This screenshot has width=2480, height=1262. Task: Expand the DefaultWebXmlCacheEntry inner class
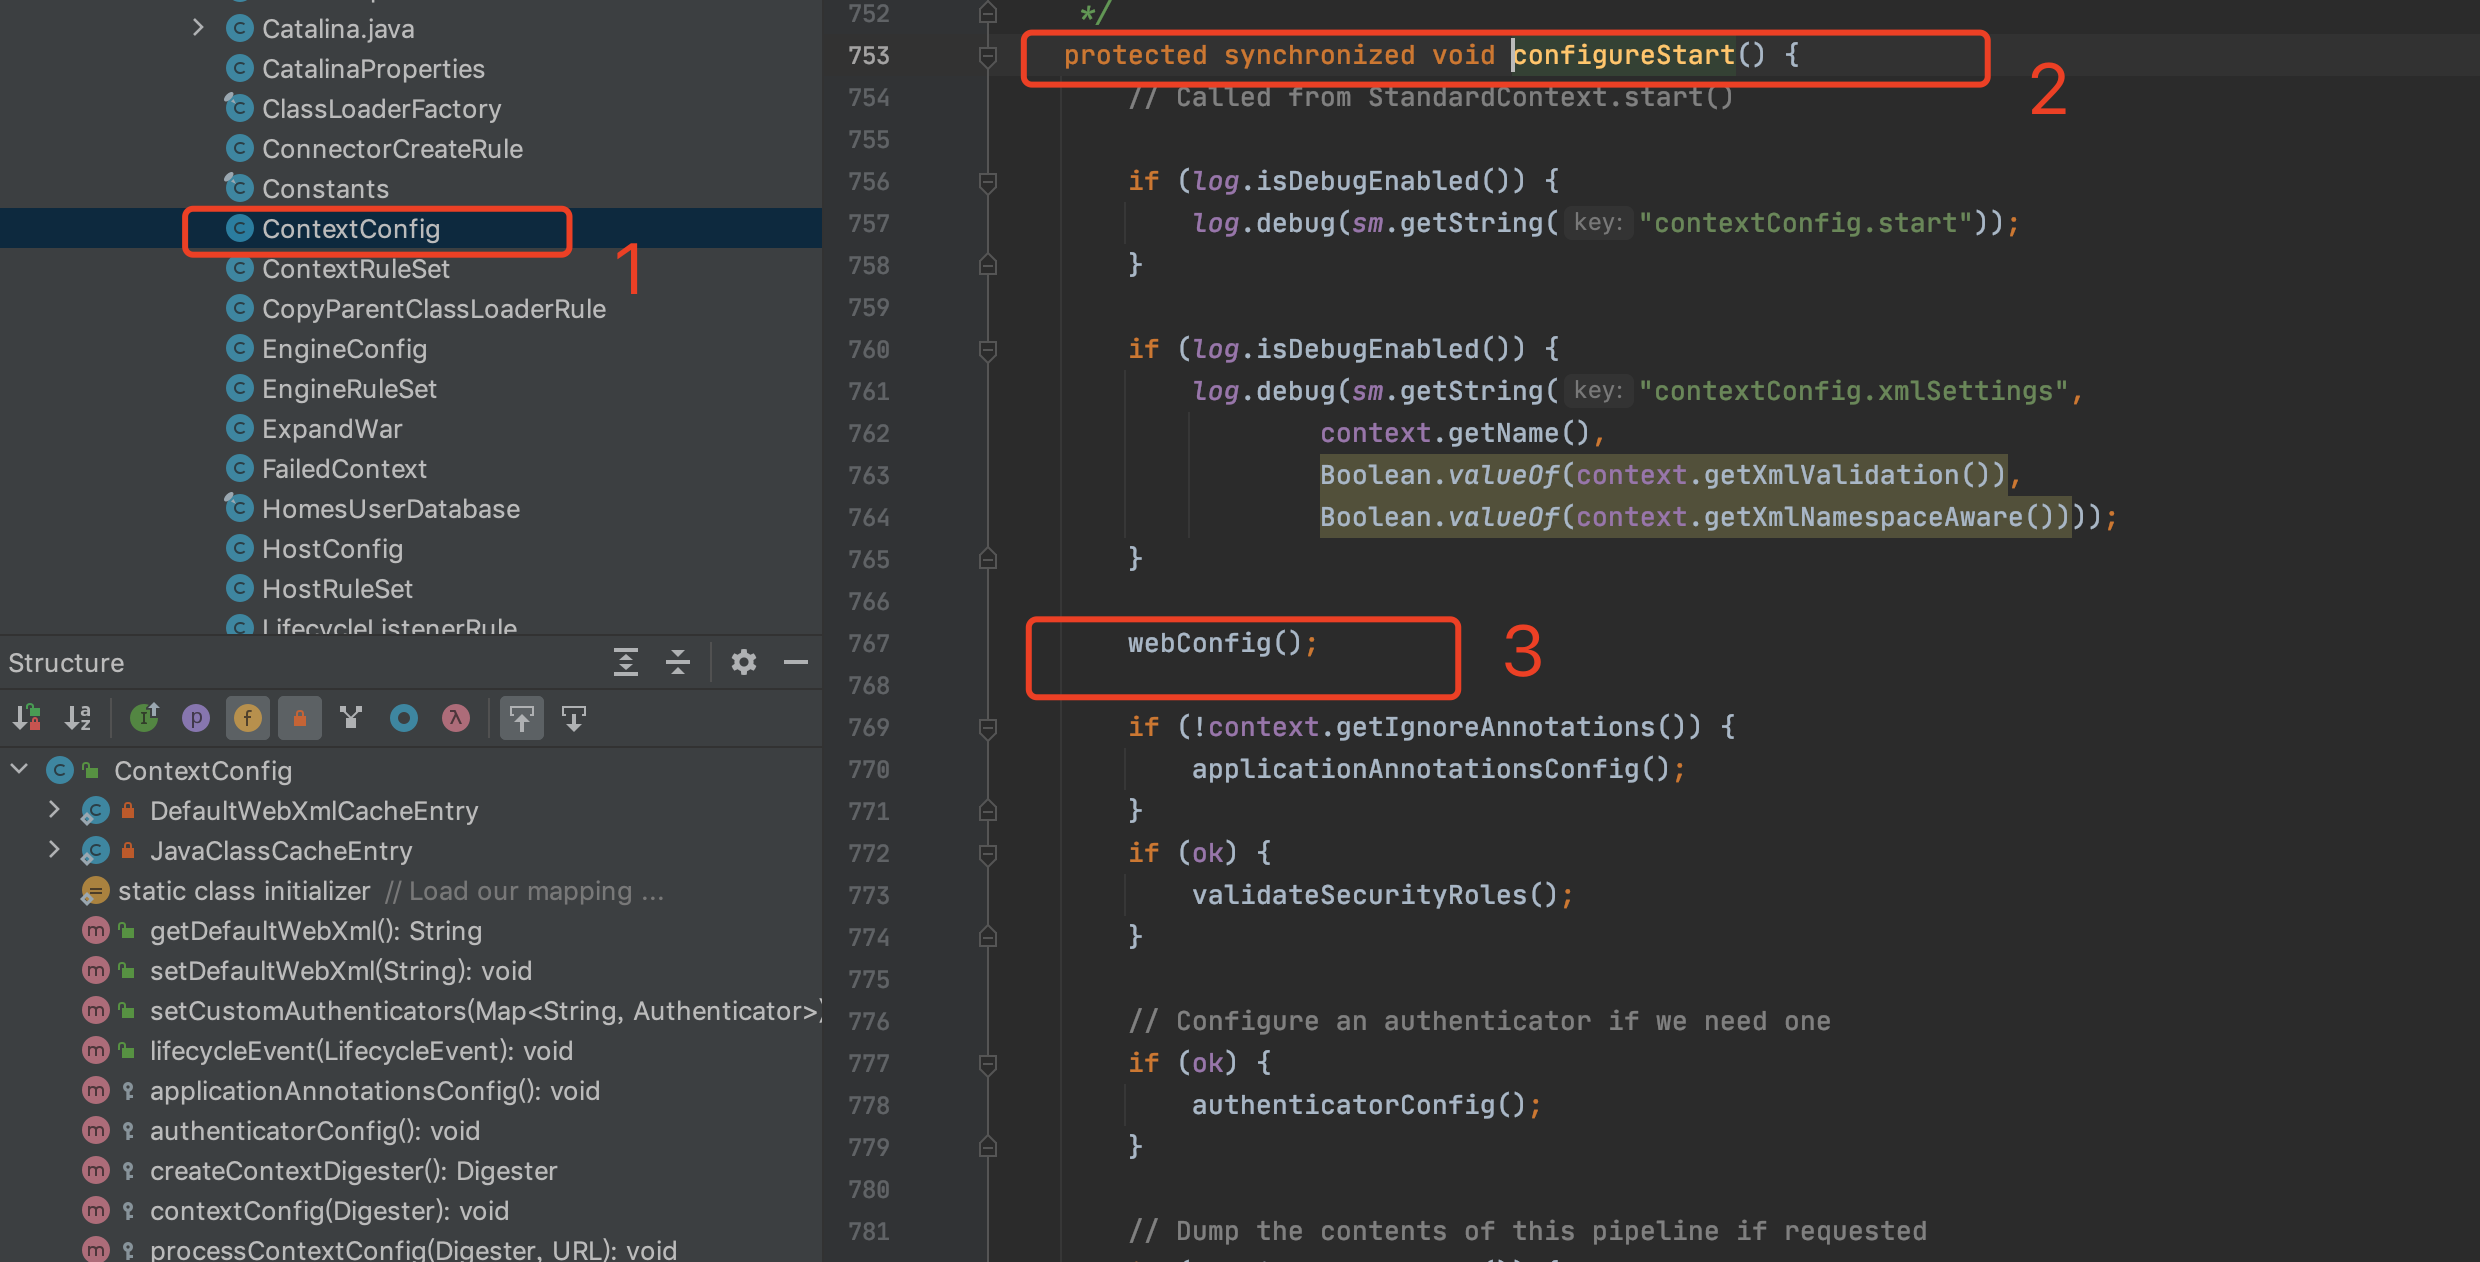pyautogui.click(x=54, y=810)
